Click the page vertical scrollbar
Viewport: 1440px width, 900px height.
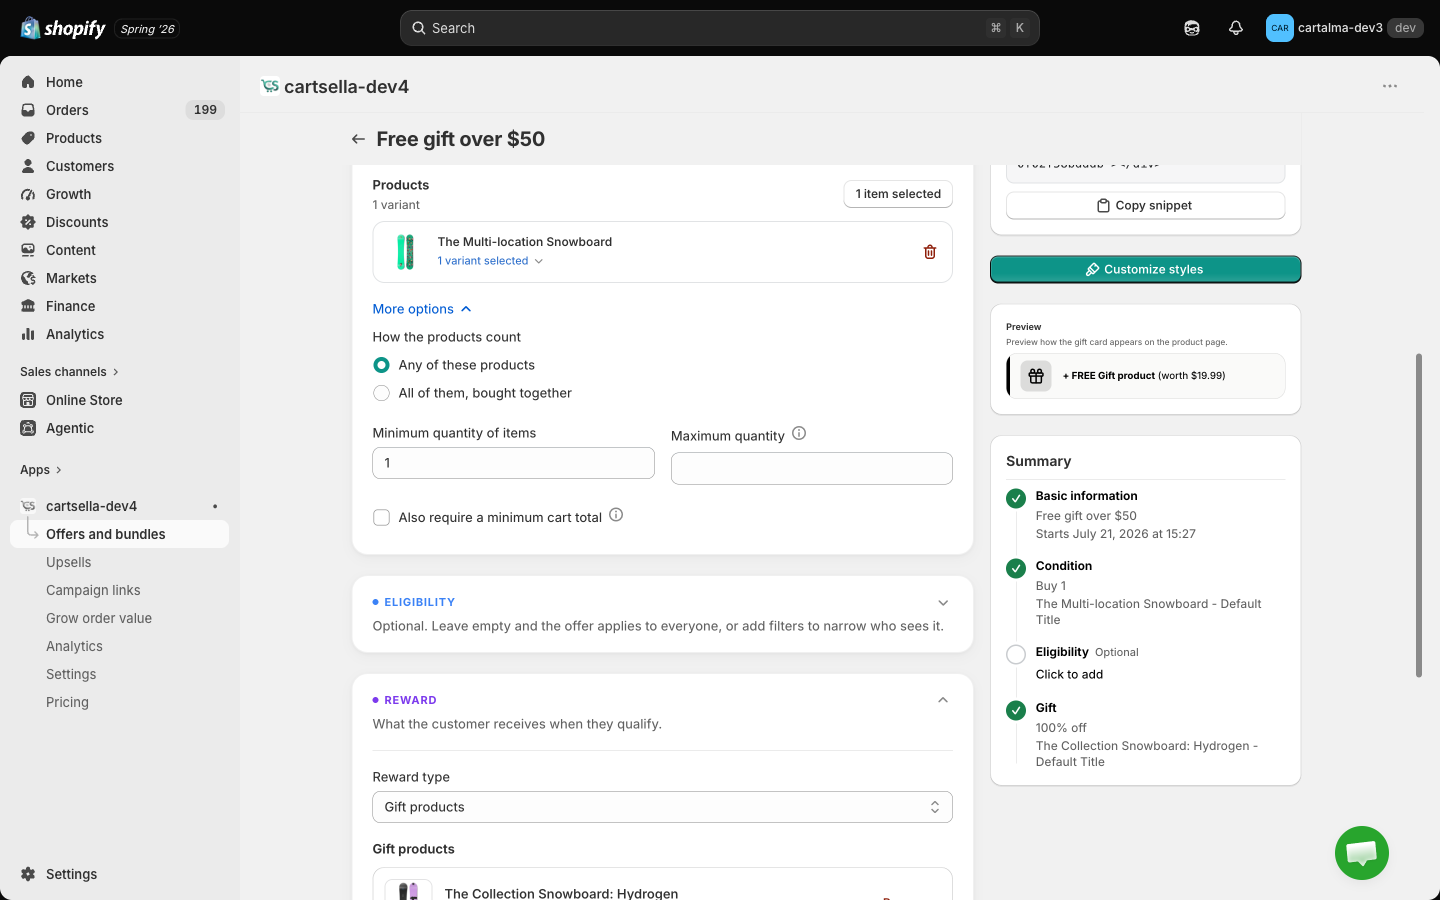click(x=1418, y=515)
